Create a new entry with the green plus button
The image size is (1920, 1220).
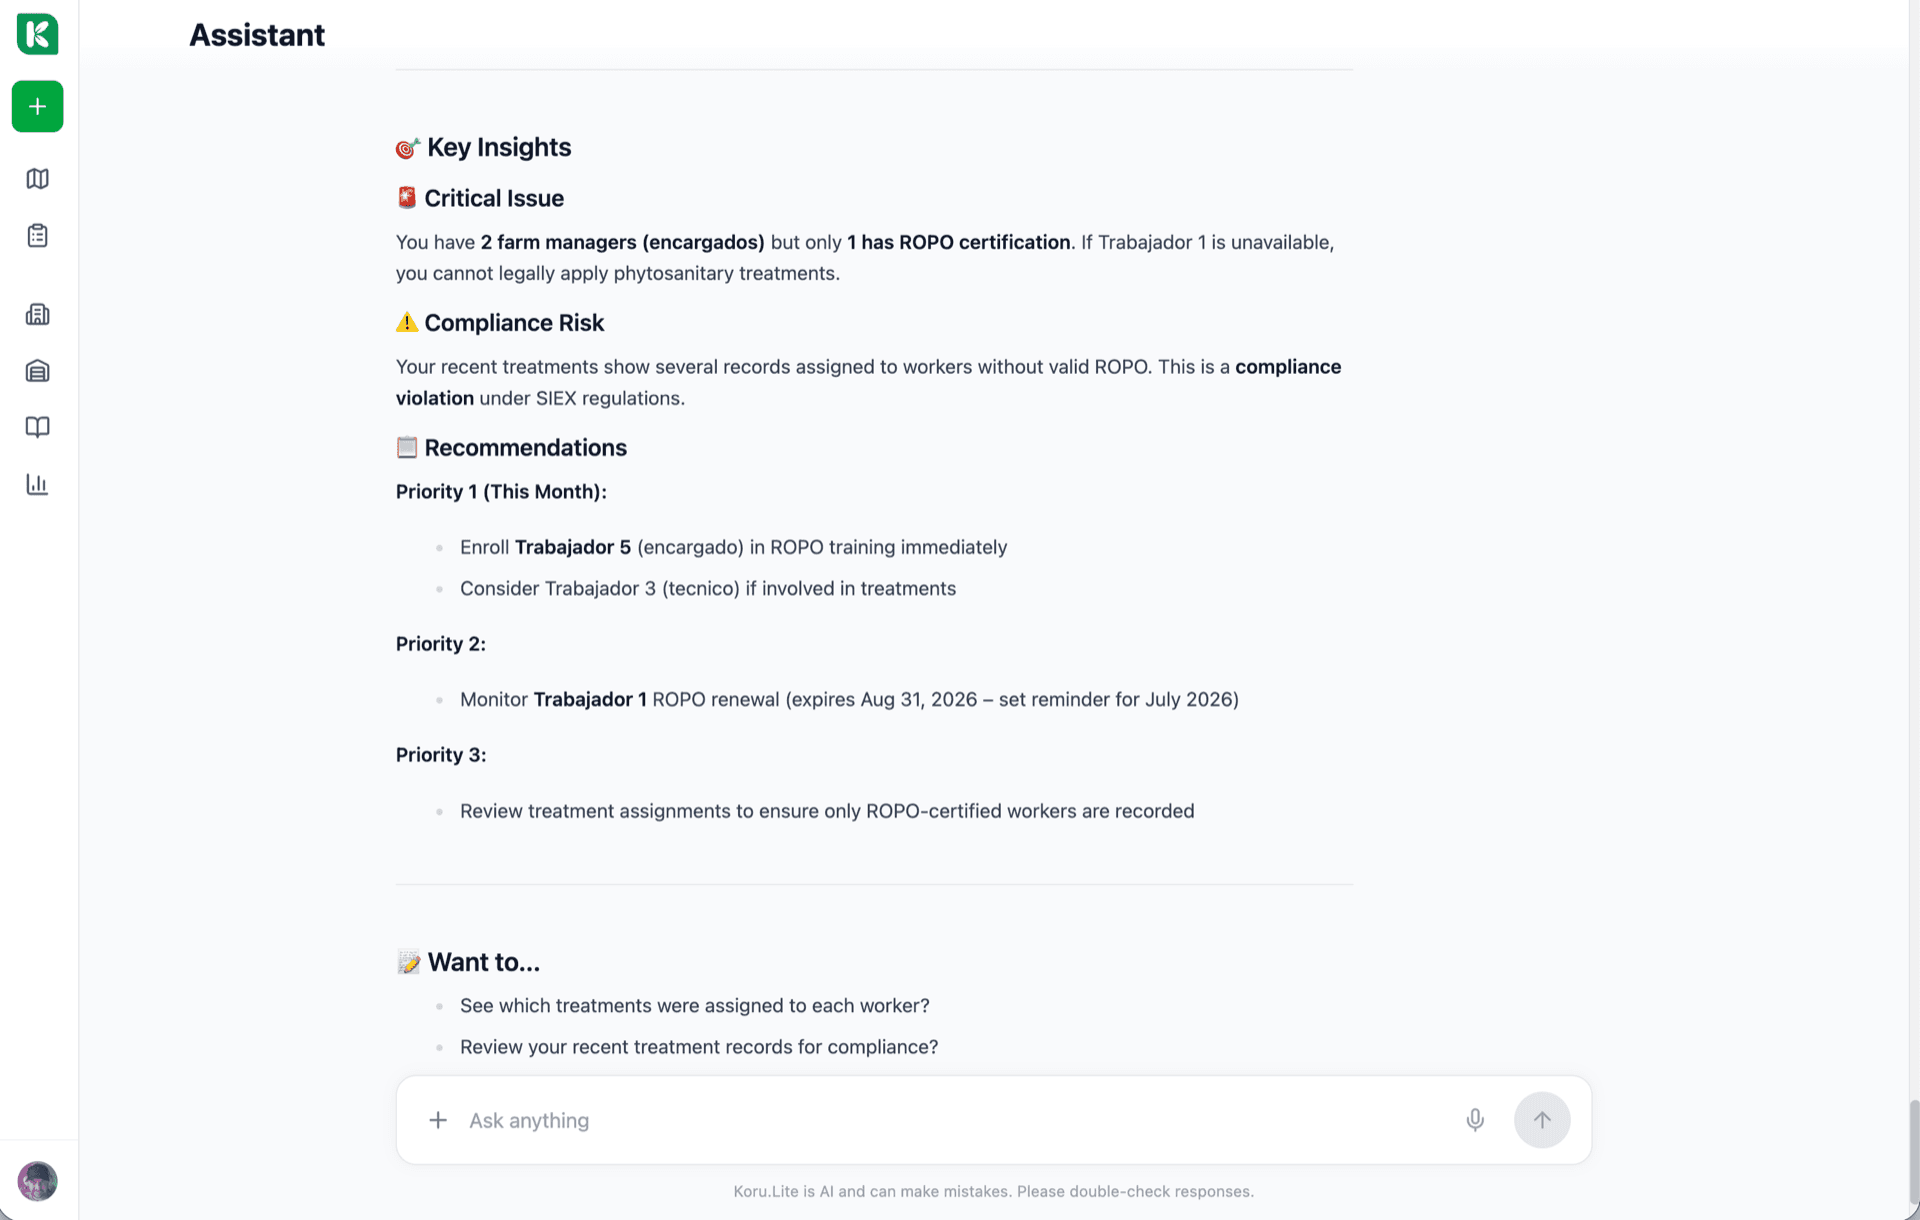[37, 106]
